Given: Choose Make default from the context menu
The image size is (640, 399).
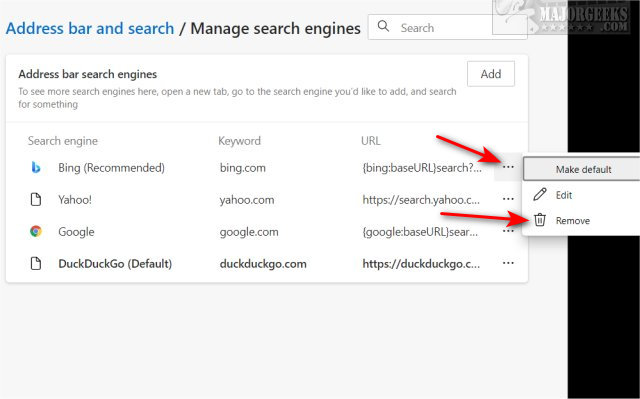Looking at the screenshot, I should click(x=582, y=169).
